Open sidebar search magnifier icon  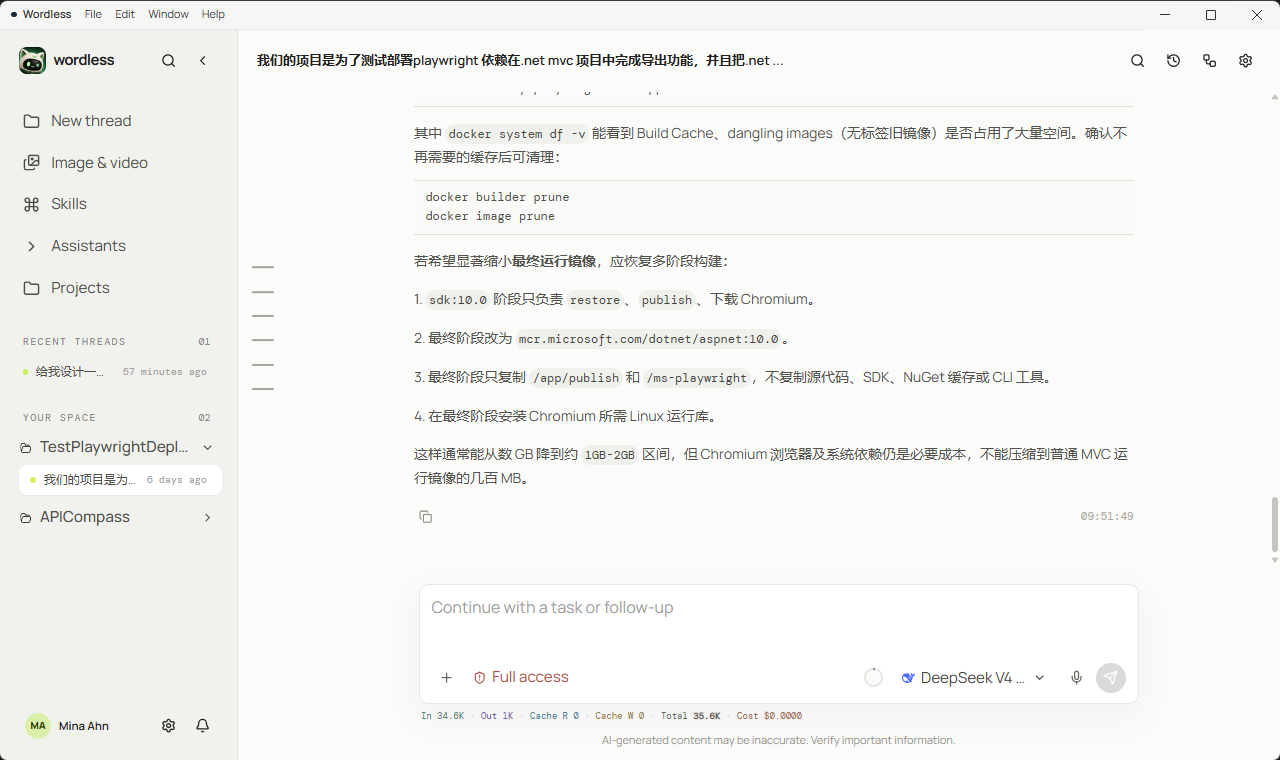169,61
